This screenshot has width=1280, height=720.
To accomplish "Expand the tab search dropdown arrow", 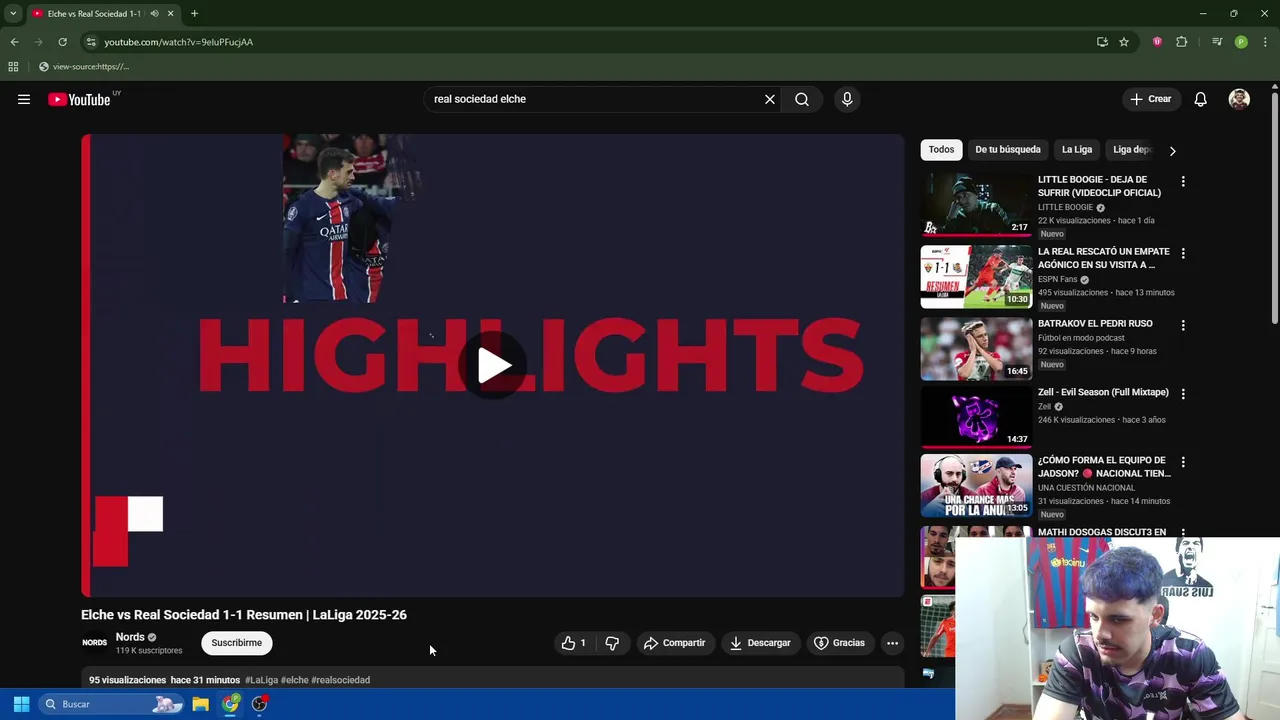I will click(13, 14).
